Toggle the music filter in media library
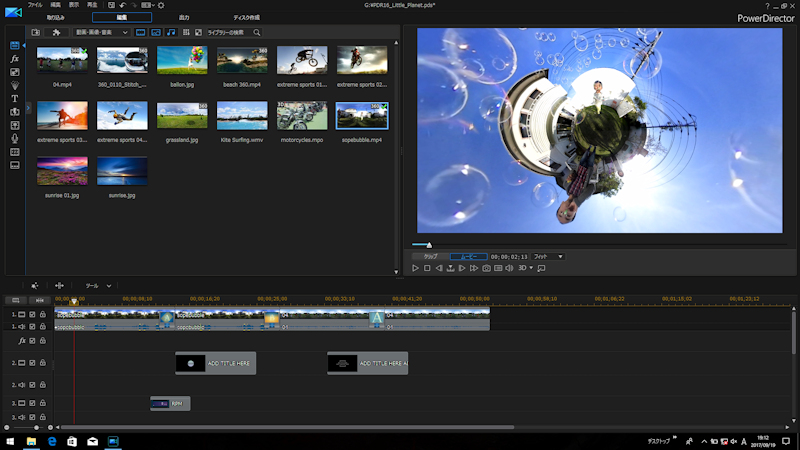The height and width of the screenshot is (450, 800). [x=170, y=32]
